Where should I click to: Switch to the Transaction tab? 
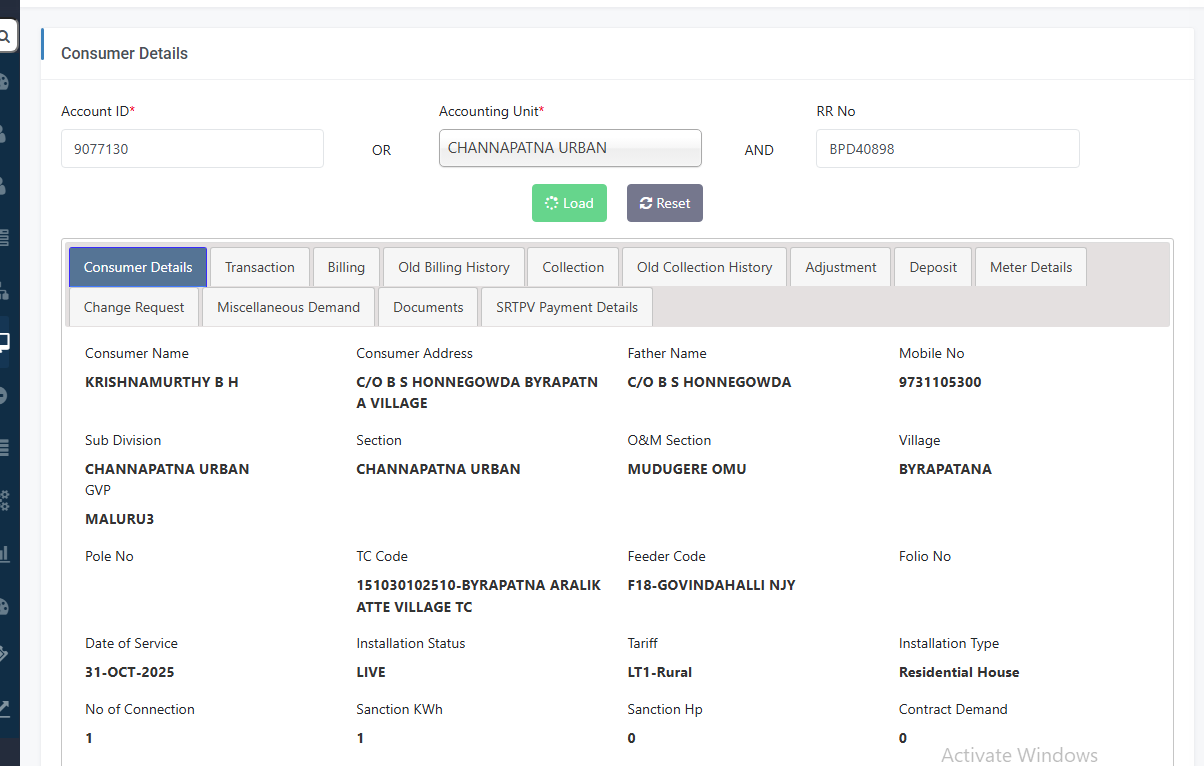[260, 267]
